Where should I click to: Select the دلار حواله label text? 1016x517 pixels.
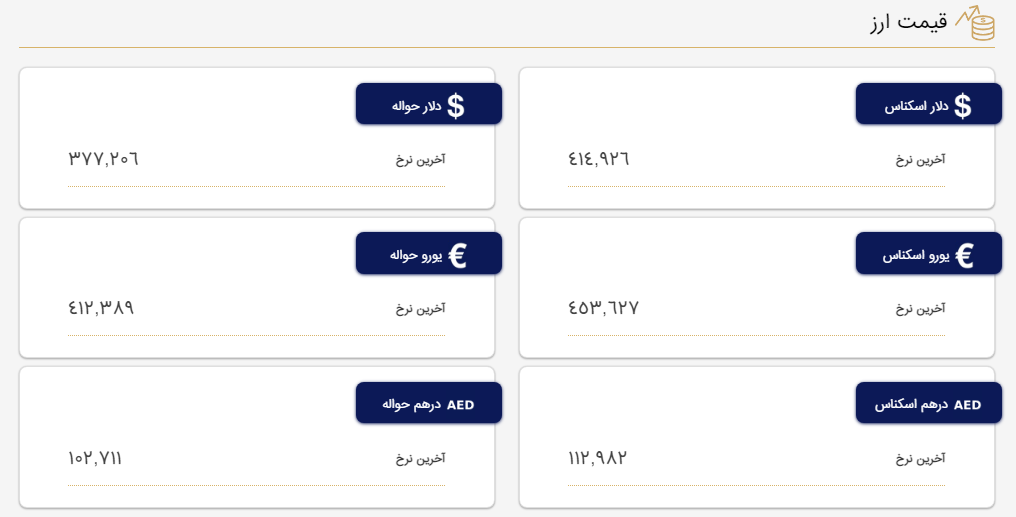pyautogui.click(x=410, y=106)
